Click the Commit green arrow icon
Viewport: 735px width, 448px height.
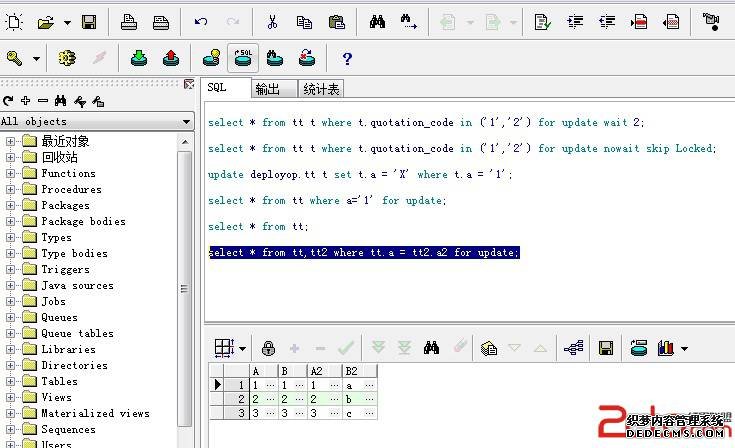[x=139, y=59]
